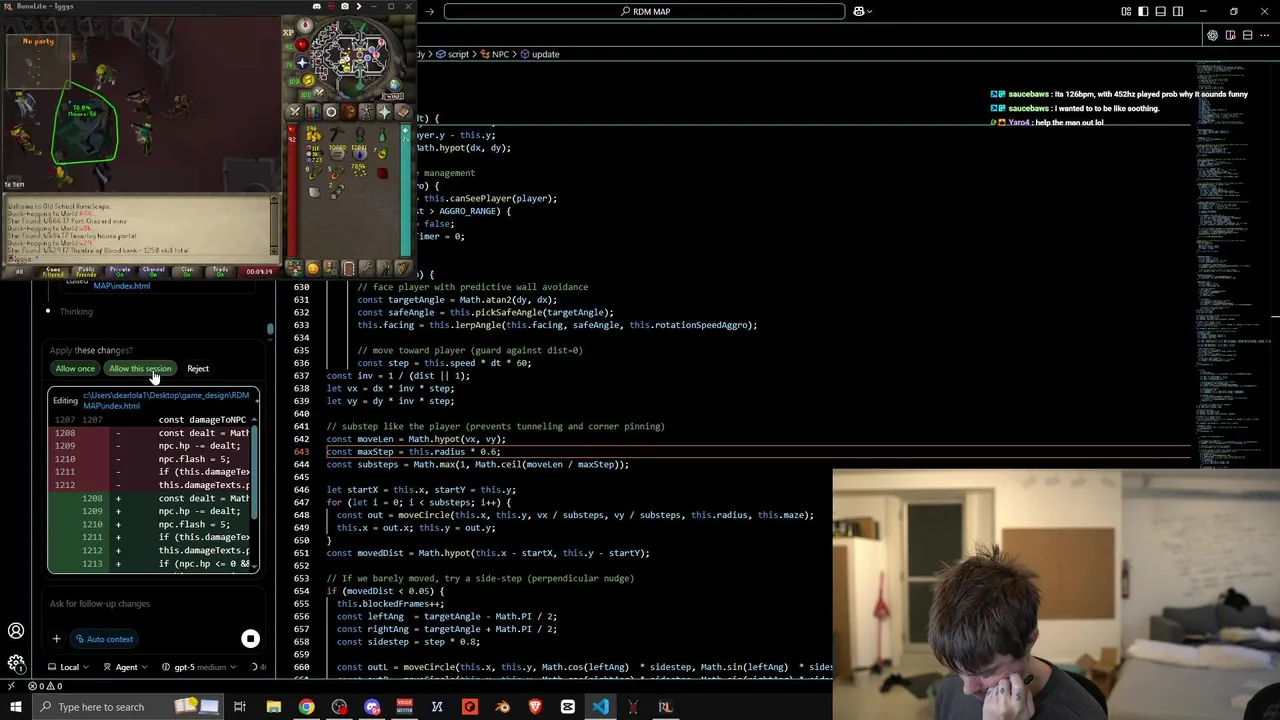Open the gpt-5 medium model dropdown

pyautogui.click(x=200, y=667)
